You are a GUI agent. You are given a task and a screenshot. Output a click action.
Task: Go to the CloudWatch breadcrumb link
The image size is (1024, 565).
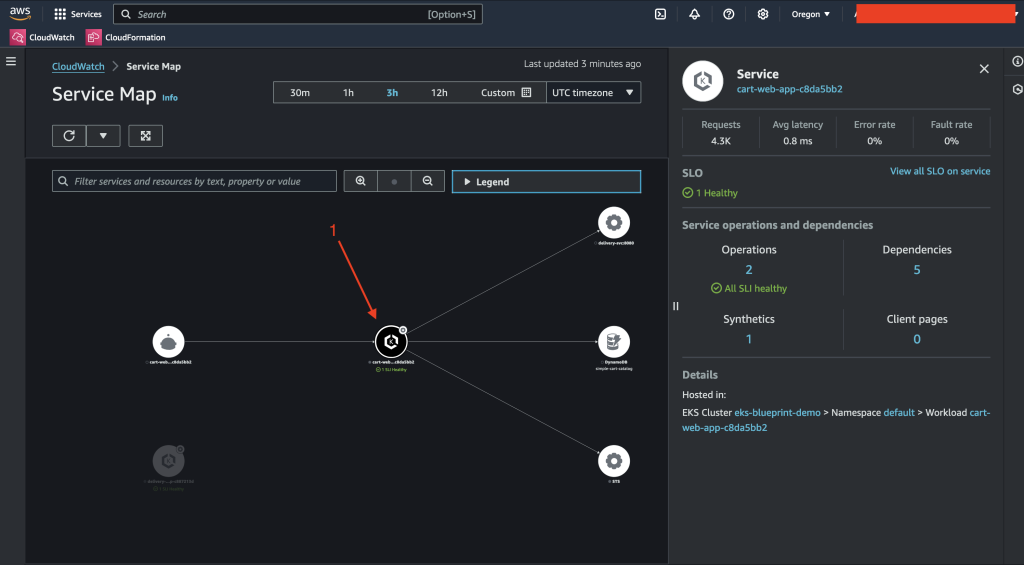point(78,66)
